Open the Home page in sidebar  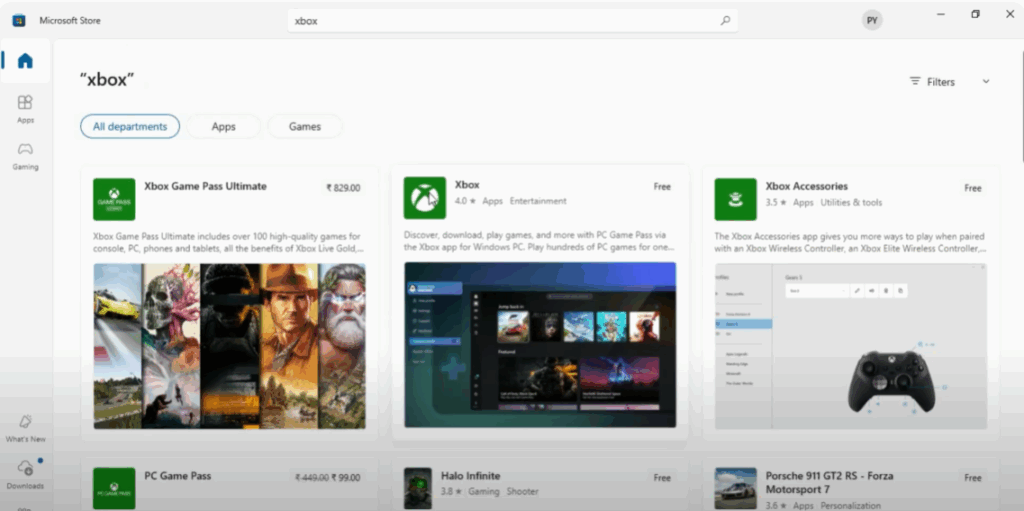[25, 61]
